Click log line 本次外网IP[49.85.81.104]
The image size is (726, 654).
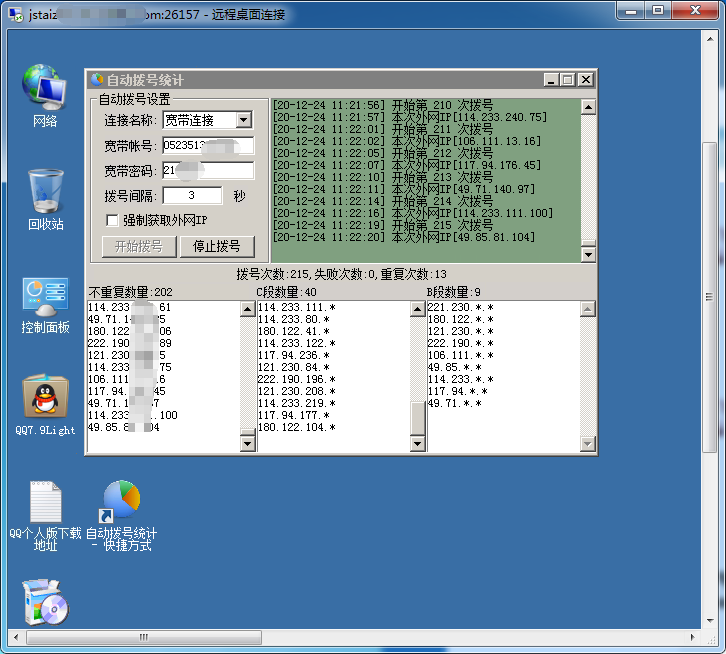click(x=404, y=237)
